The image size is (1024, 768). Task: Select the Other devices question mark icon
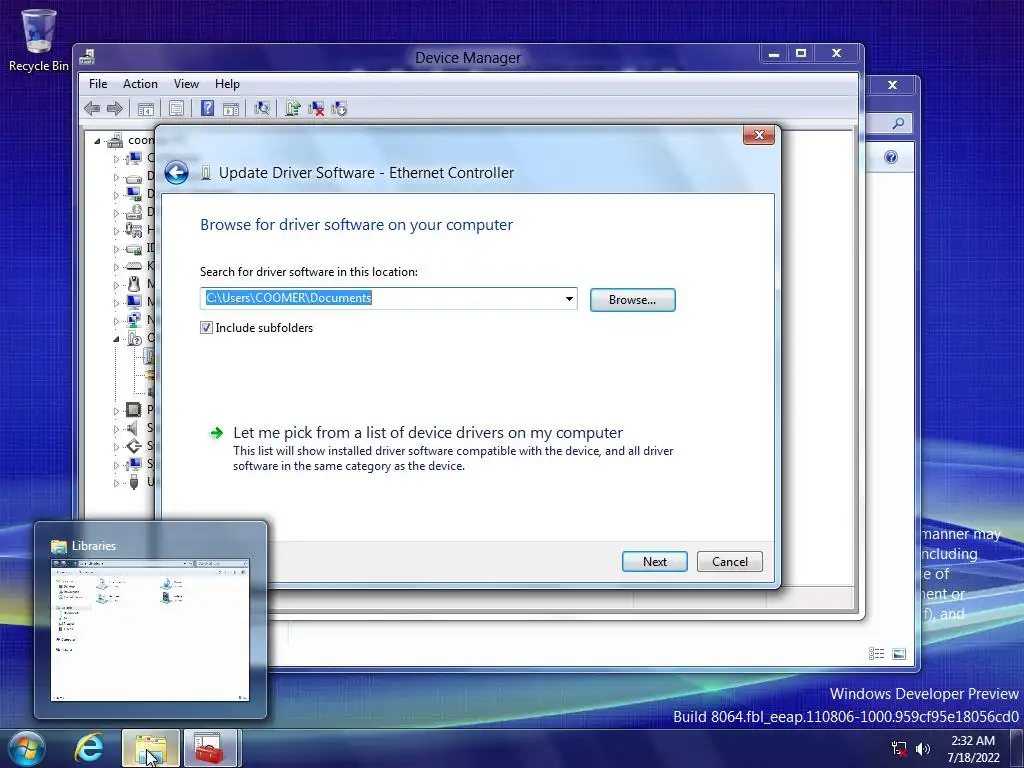point(135,338)
